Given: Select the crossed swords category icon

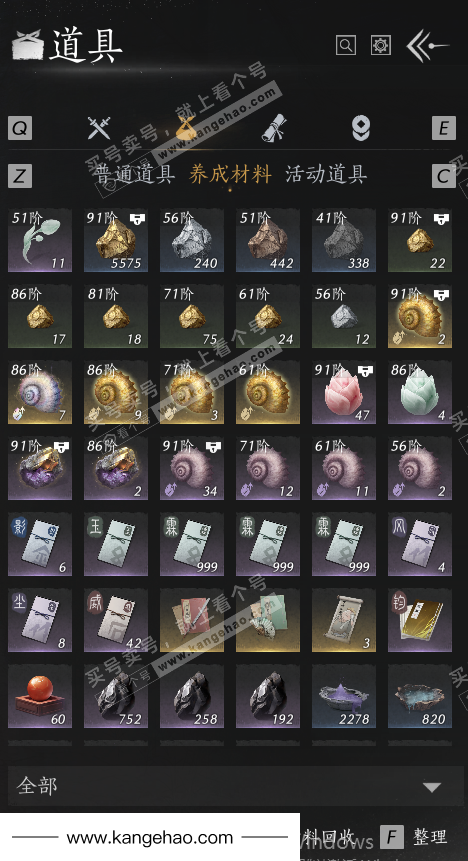Looking at the screenshot, I should (x=99, y=128).
